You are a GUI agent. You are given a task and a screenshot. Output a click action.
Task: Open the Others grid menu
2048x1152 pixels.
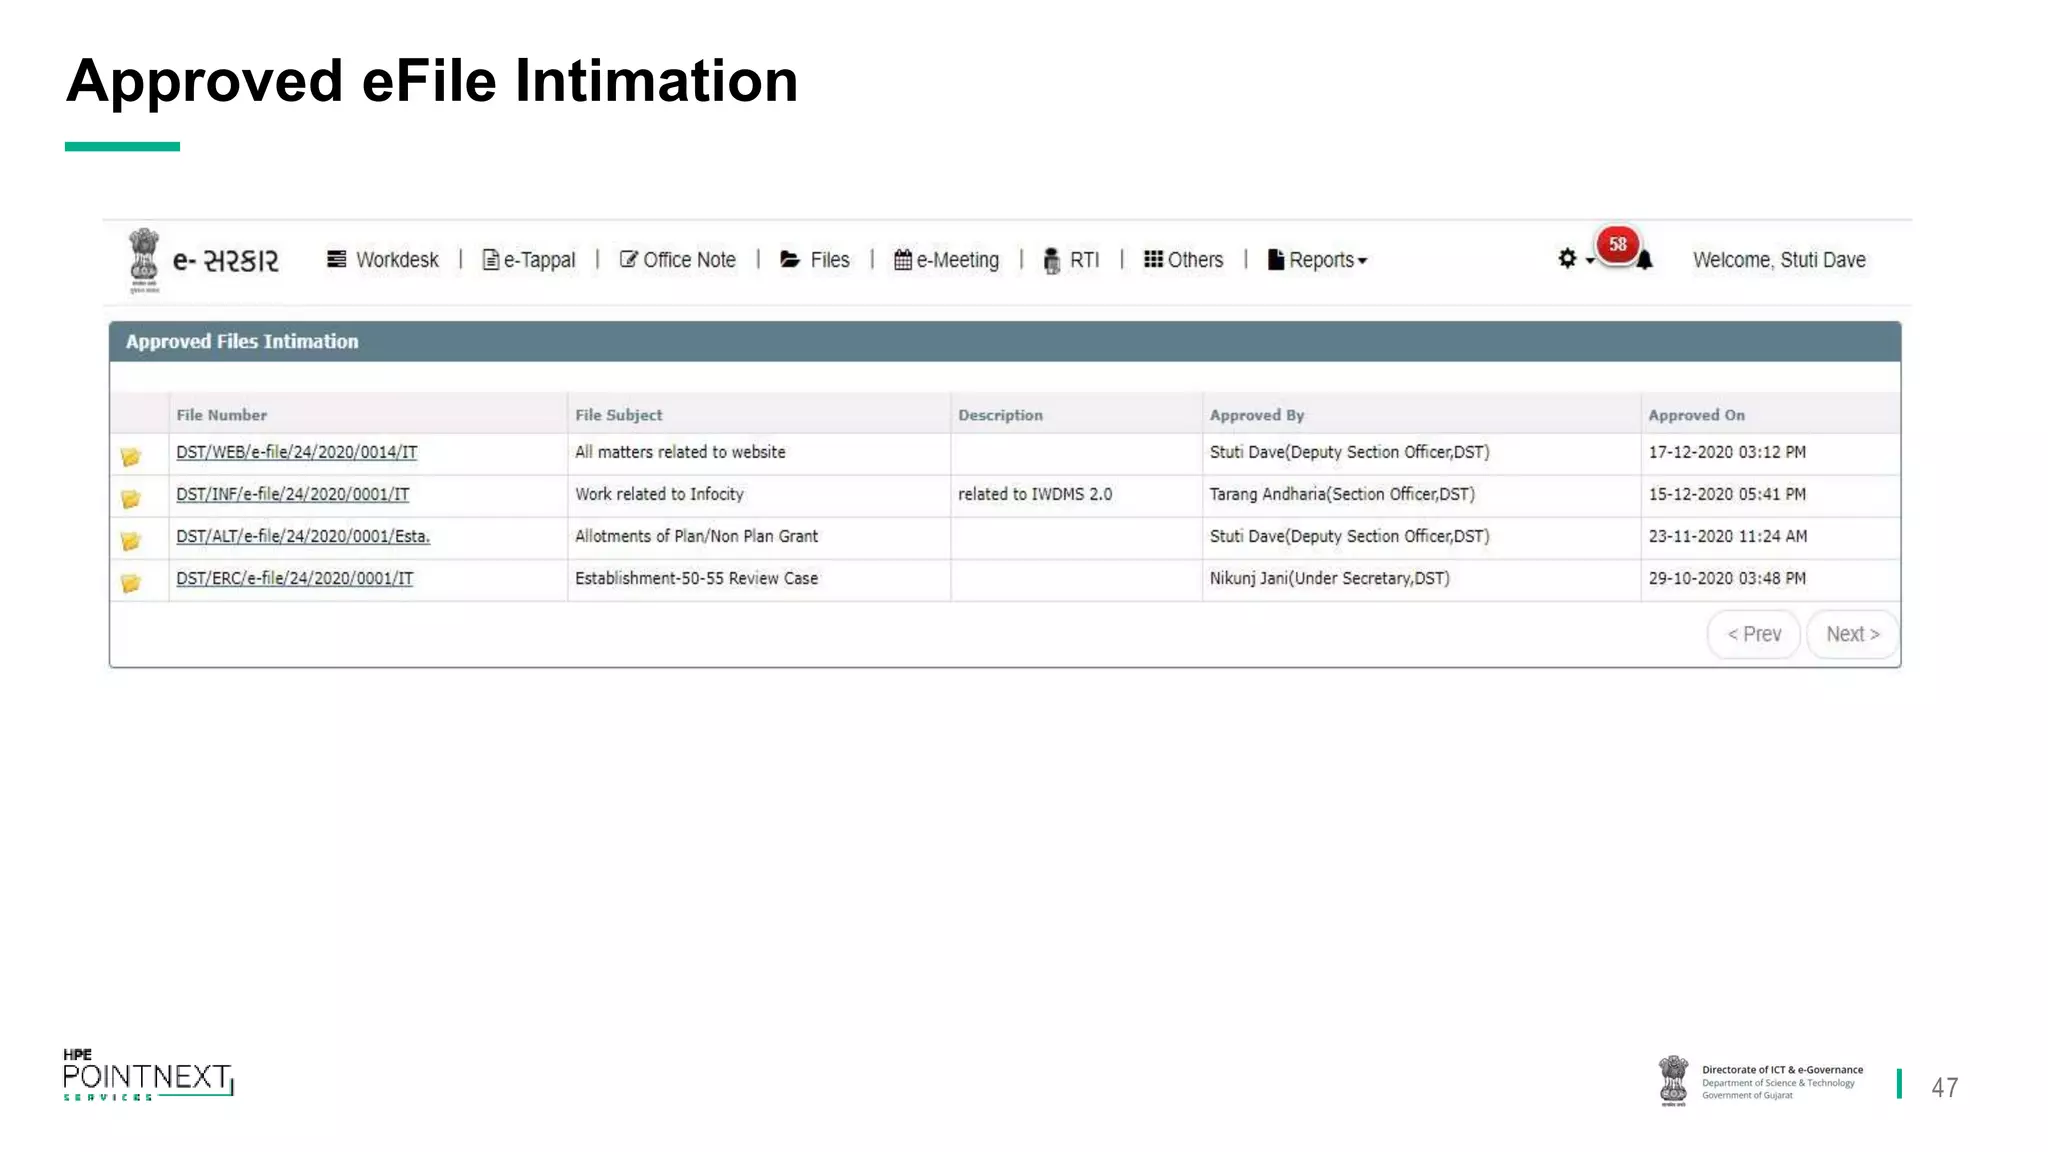tap(1184, 260)
